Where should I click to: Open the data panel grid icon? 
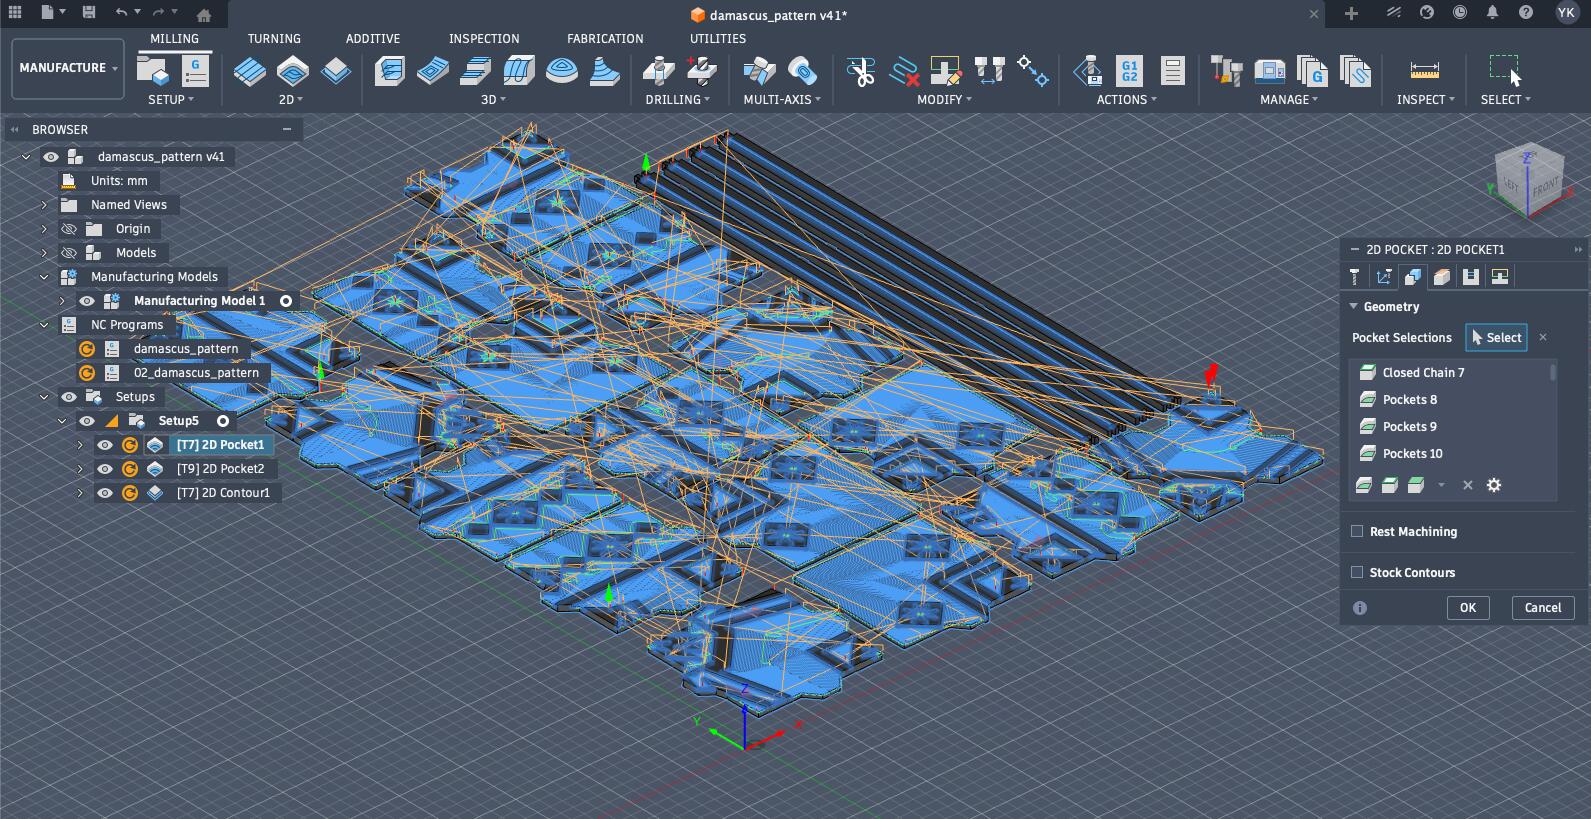[15, 13]
